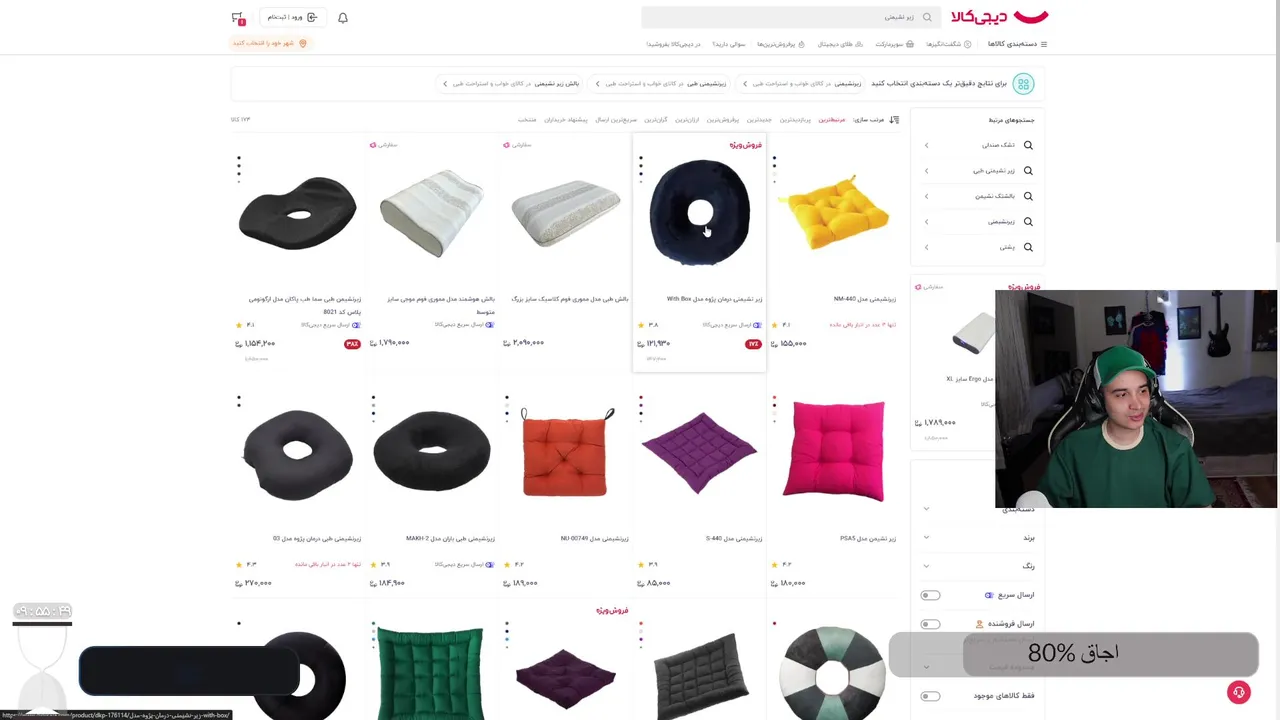This screenshot has width=1280, height=720.
Task: Toggle the ارسال سریع filter switch
Action: tap(930, 595)
